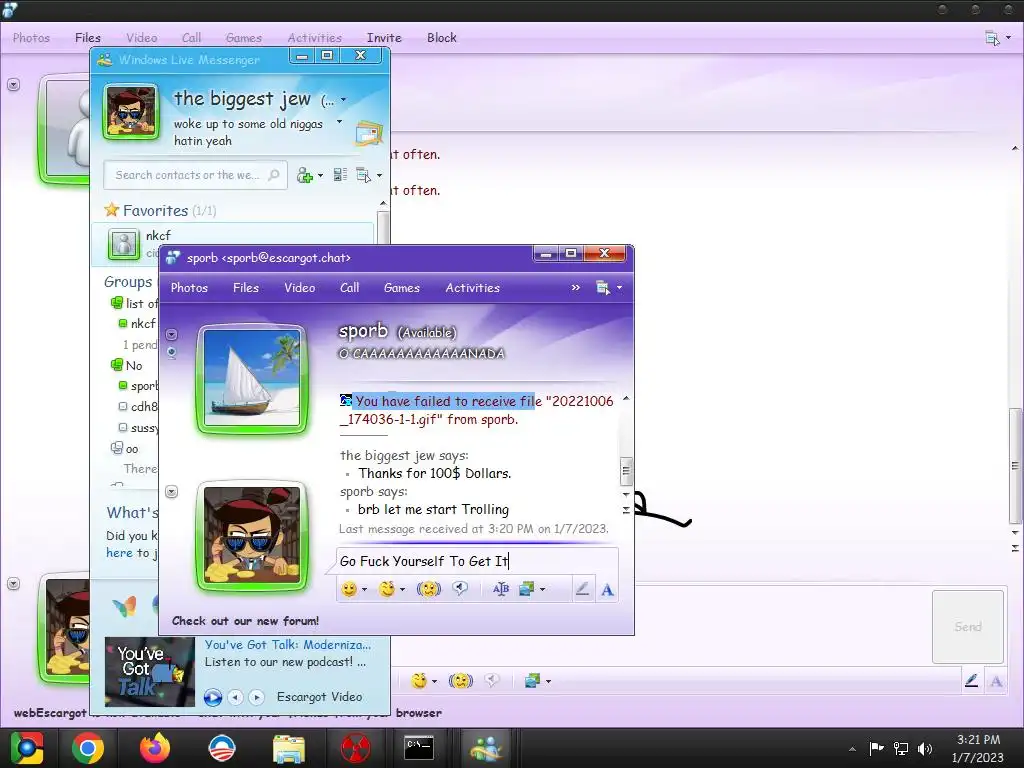Open show menu icon in background chat window

992,39
